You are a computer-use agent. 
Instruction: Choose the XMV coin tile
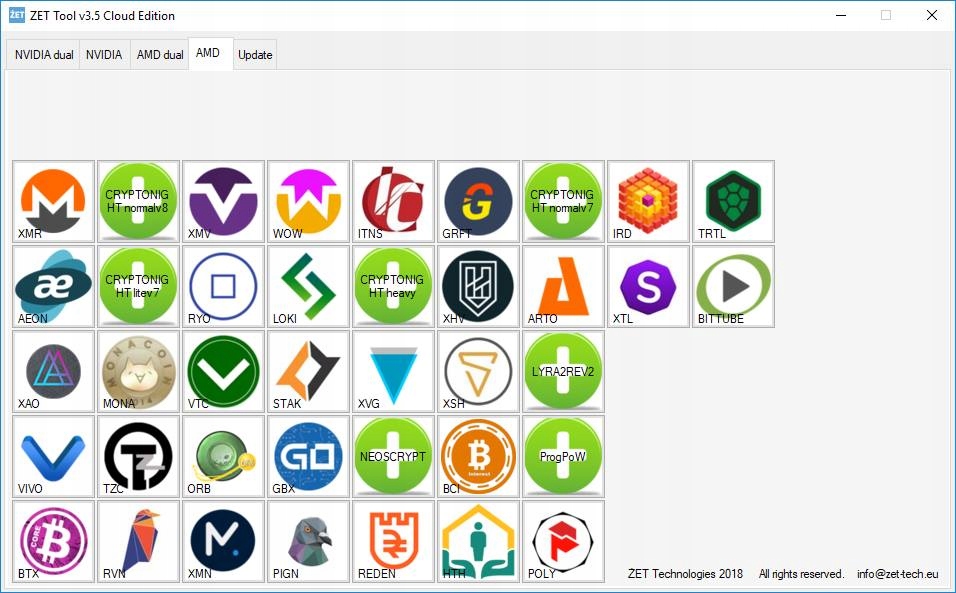pyautogui.click(x=223, y=202)
